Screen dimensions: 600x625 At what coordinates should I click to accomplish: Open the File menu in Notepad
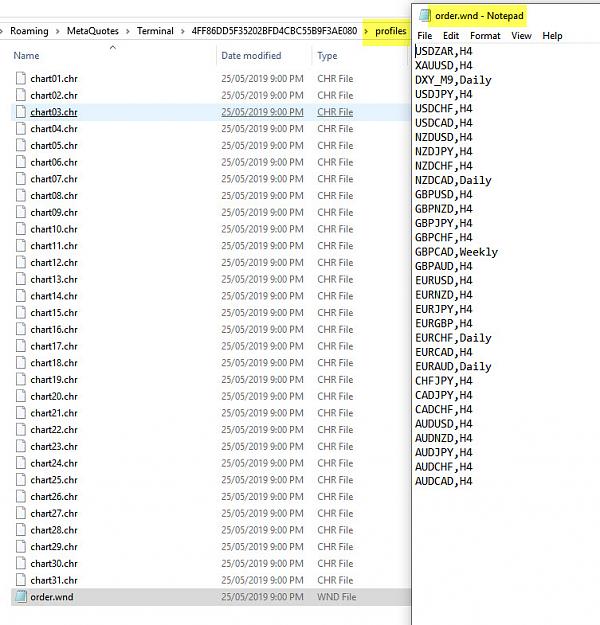click(424, 36)
